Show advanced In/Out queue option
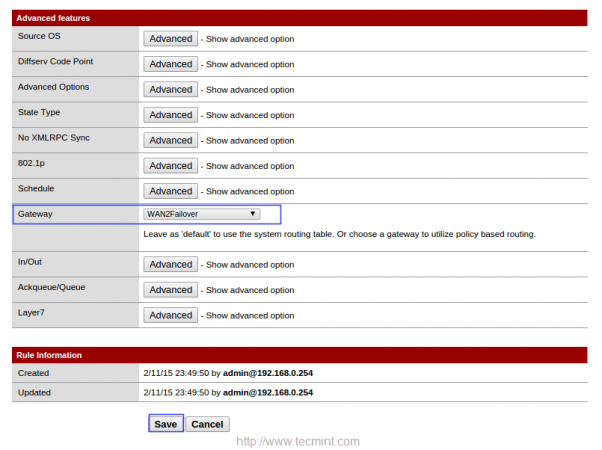 [171, 265]
